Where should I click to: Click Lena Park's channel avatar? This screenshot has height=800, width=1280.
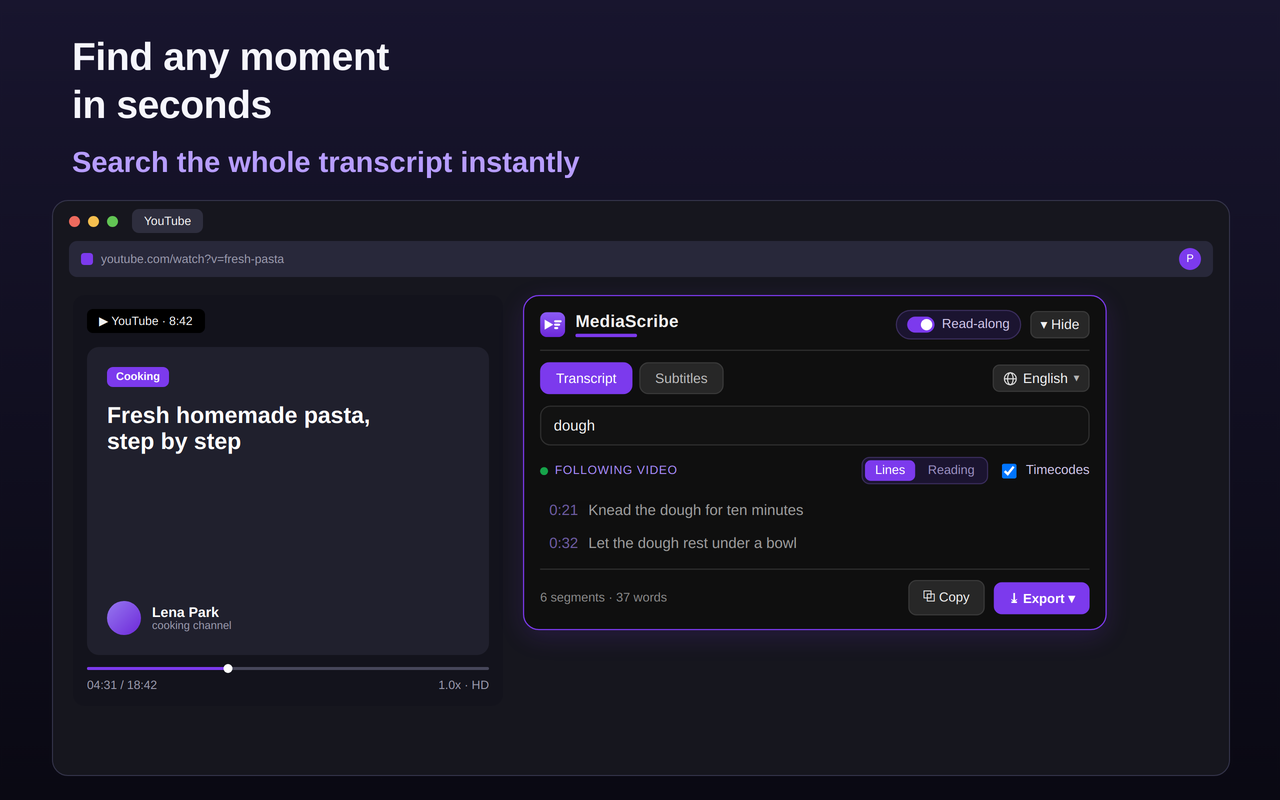pyautogui.click(x=124, y=618)
